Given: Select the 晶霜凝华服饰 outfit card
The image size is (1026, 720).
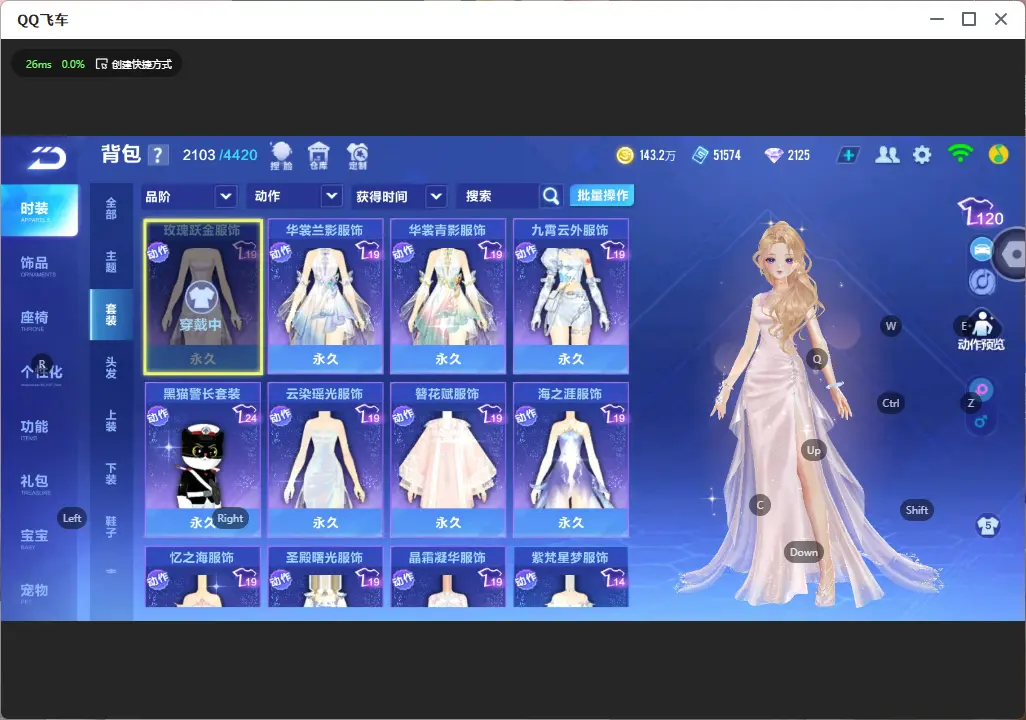Looking at the screenshot, I should pyautogui.click(x=448, y=577).
